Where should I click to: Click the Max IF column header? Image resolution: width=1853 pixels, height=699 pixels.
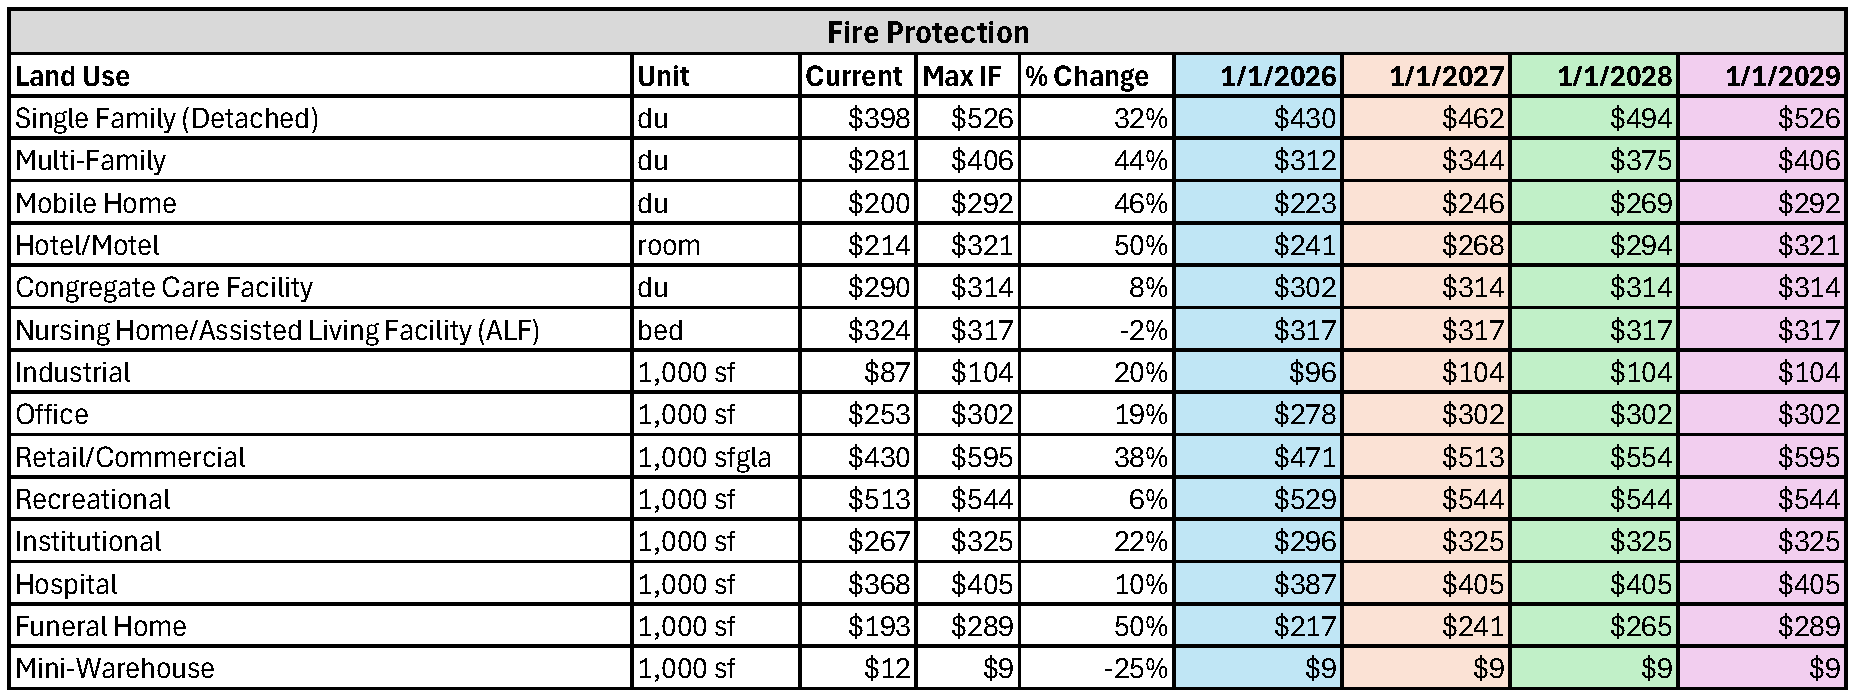coord(962,76)
